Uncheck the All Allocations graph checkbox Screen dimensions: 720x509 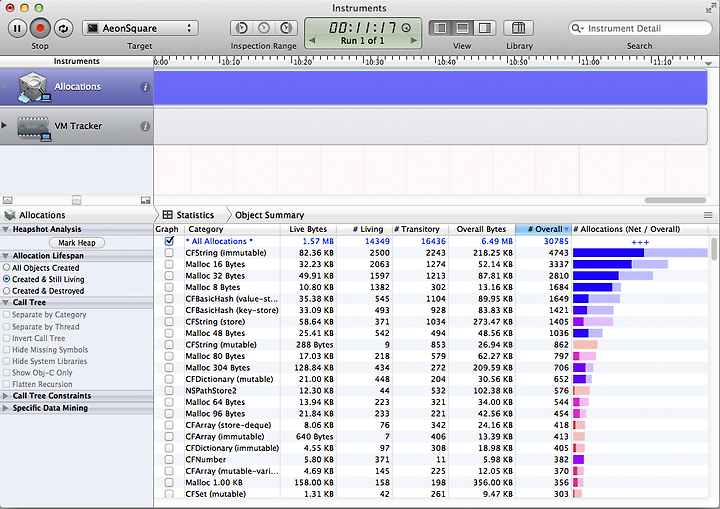point(169,241)
